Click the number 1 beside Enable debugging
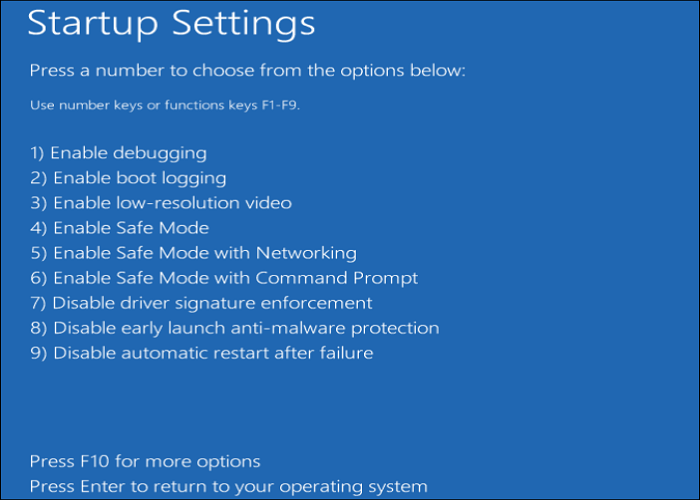 click(x=35, y=154)
